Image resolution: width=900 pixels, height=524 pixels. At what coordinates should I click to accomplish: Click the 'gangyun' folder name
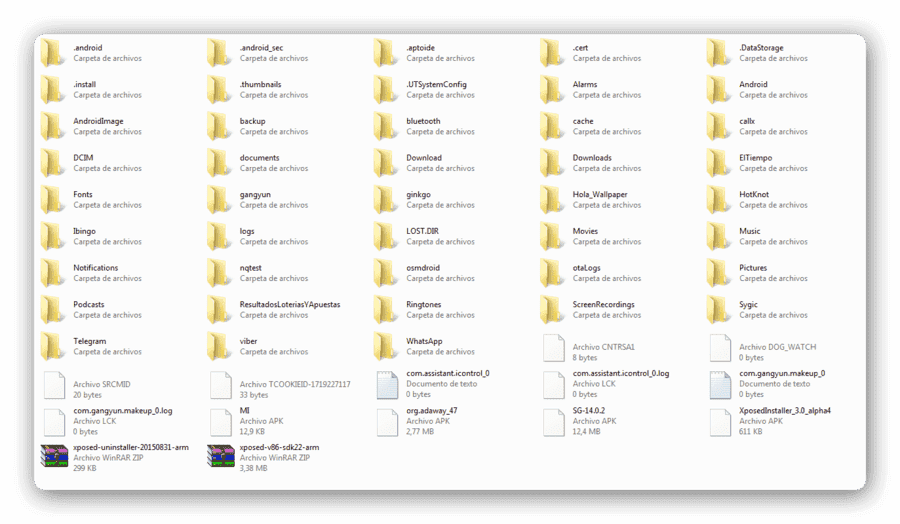(255, 195)
